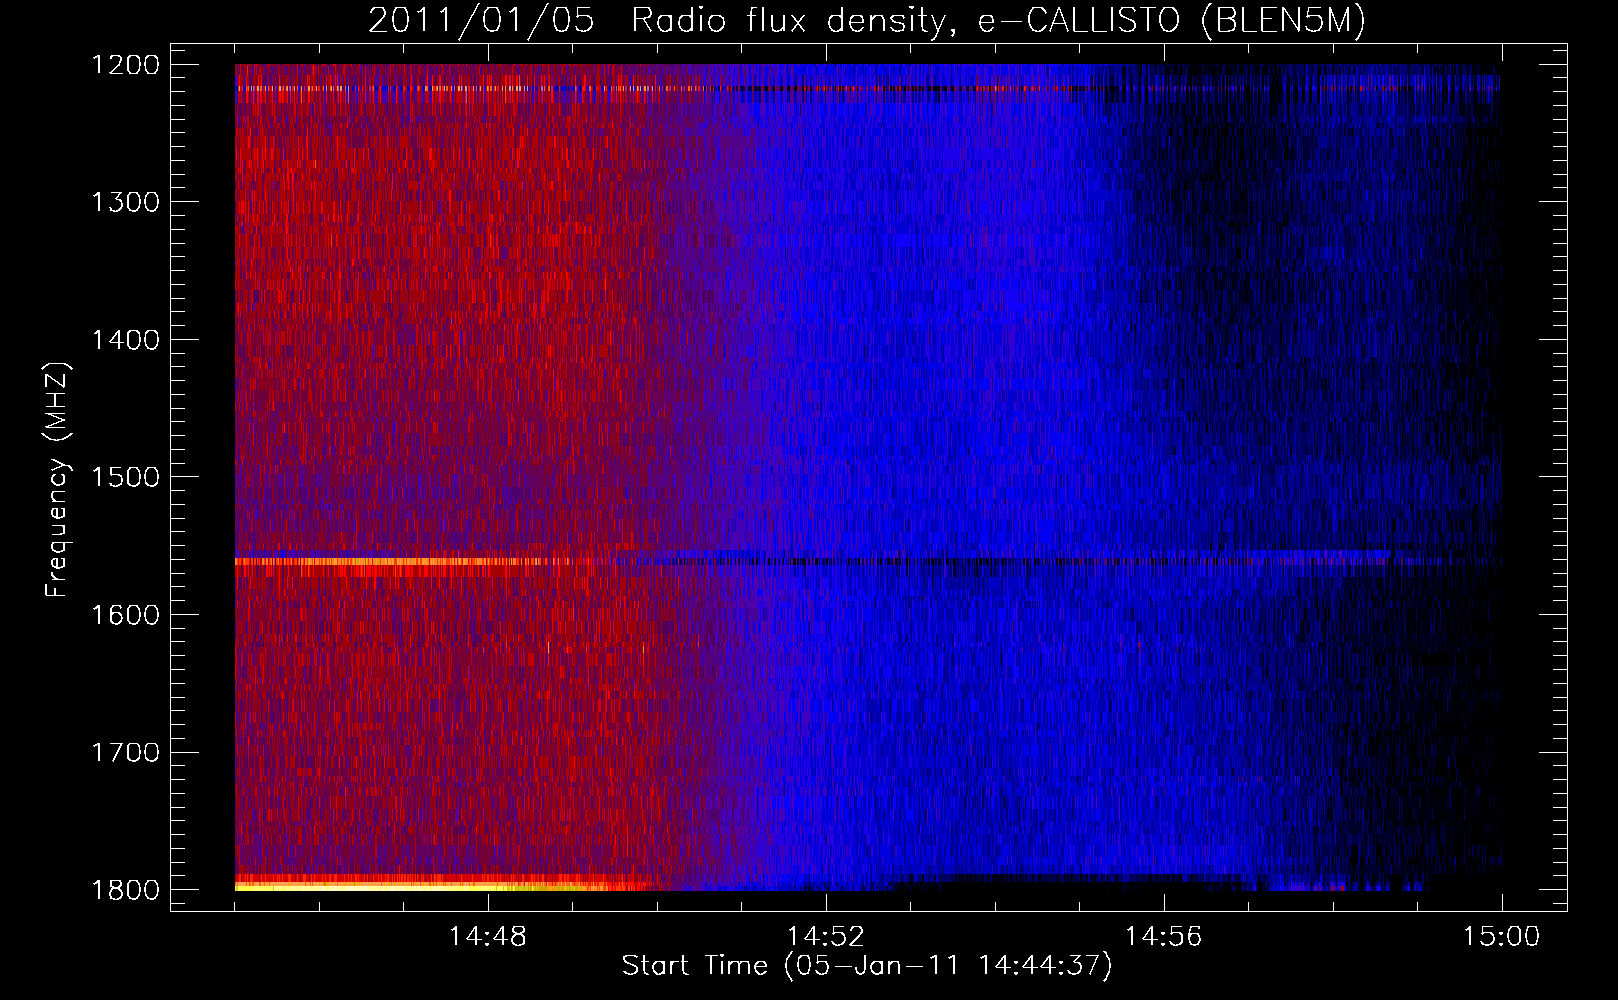This screenshot has width=1618, height=1000.
Task: Click the '14:48' time axis label
Action: 487,937
